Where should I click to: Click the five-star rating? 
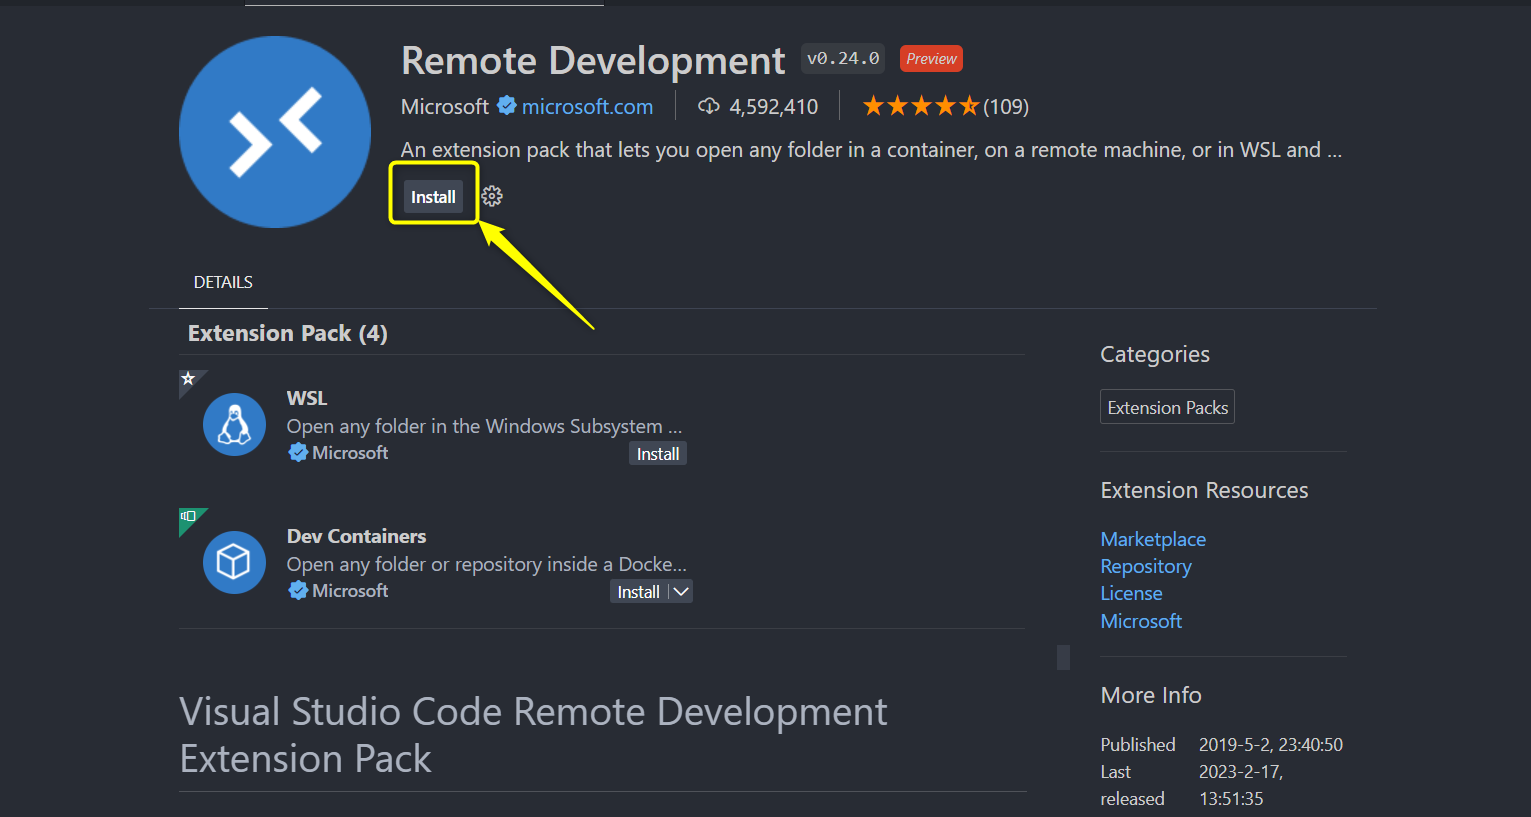click(x=920, y=106)
